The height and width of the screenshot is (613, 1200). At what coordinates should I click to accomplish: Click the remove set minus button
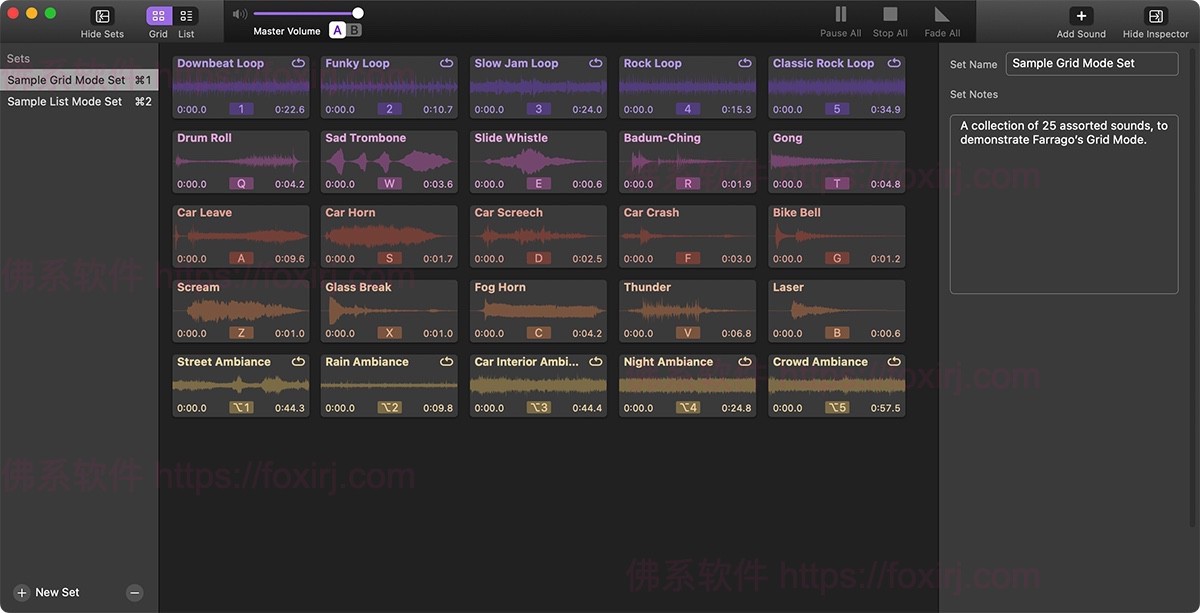point(135,592)
